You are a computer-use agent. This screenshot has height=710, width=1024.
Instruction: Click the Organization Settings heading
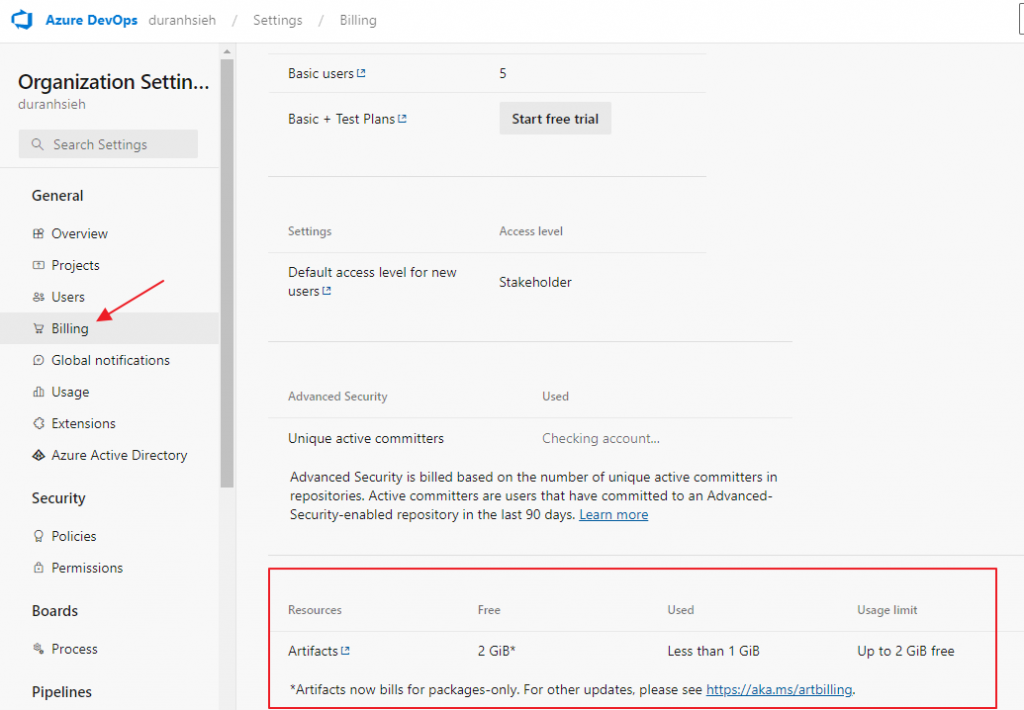pos(114,82)
